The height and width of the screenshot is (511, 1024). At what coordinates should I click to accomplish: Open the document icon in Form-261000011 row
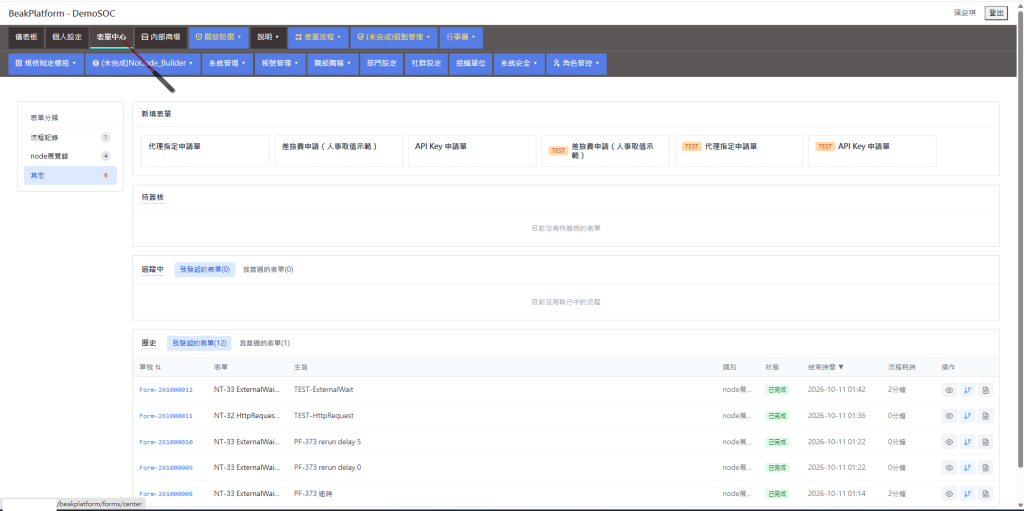coord(985,416)
